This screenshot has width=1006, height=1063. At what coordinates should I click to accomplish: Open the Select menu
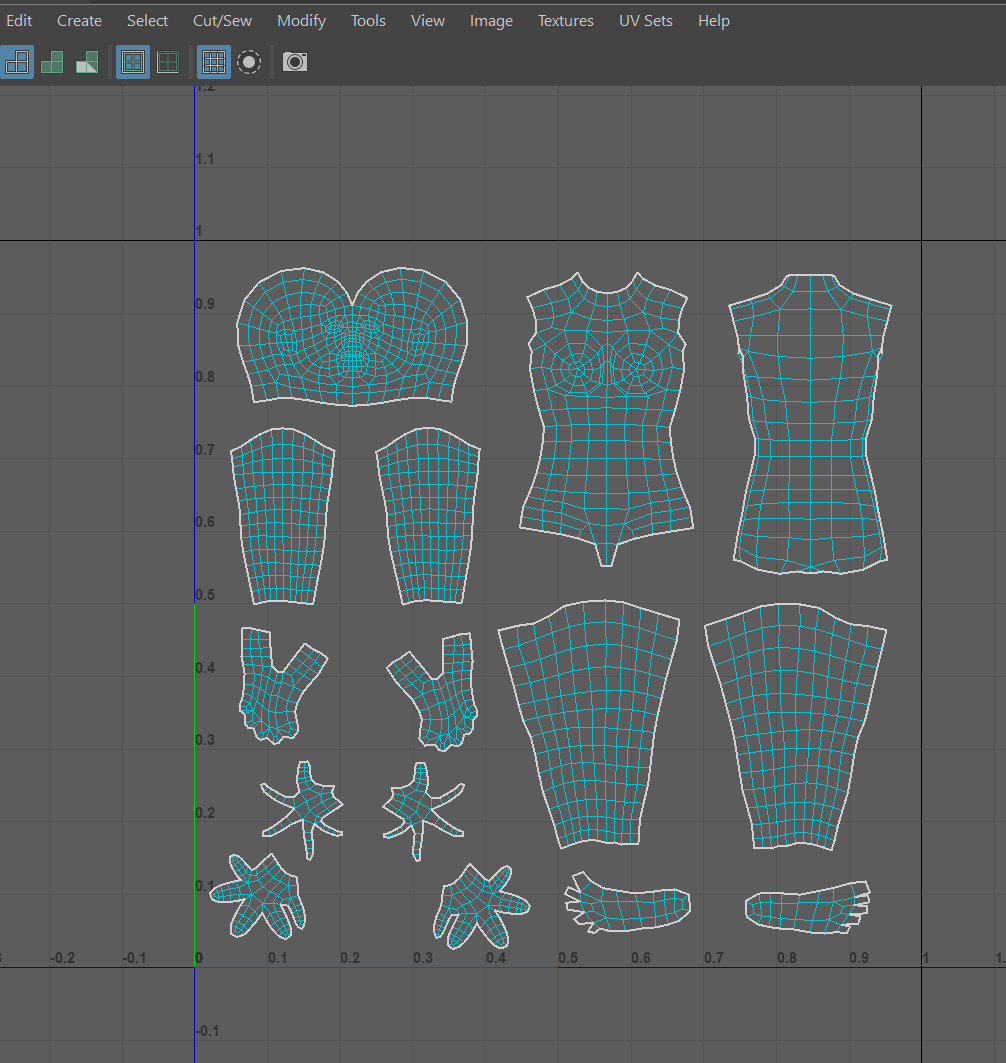click(x=147, y=20)
